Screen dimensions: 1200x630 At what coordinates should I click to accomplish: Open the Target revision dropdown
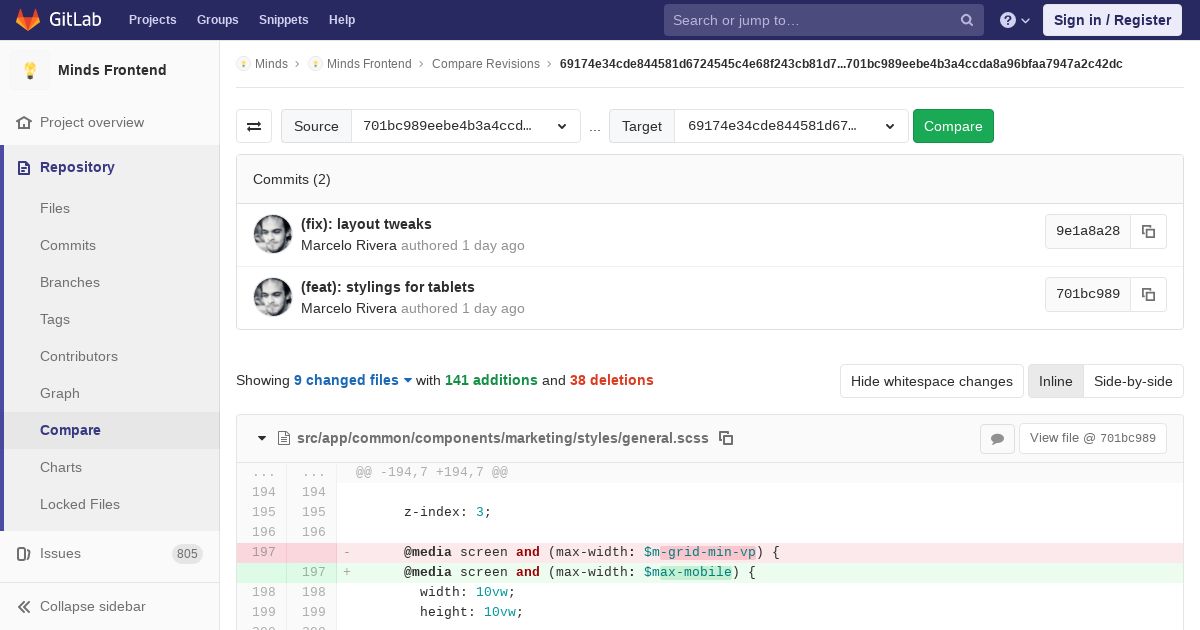(x=790, y=126)
